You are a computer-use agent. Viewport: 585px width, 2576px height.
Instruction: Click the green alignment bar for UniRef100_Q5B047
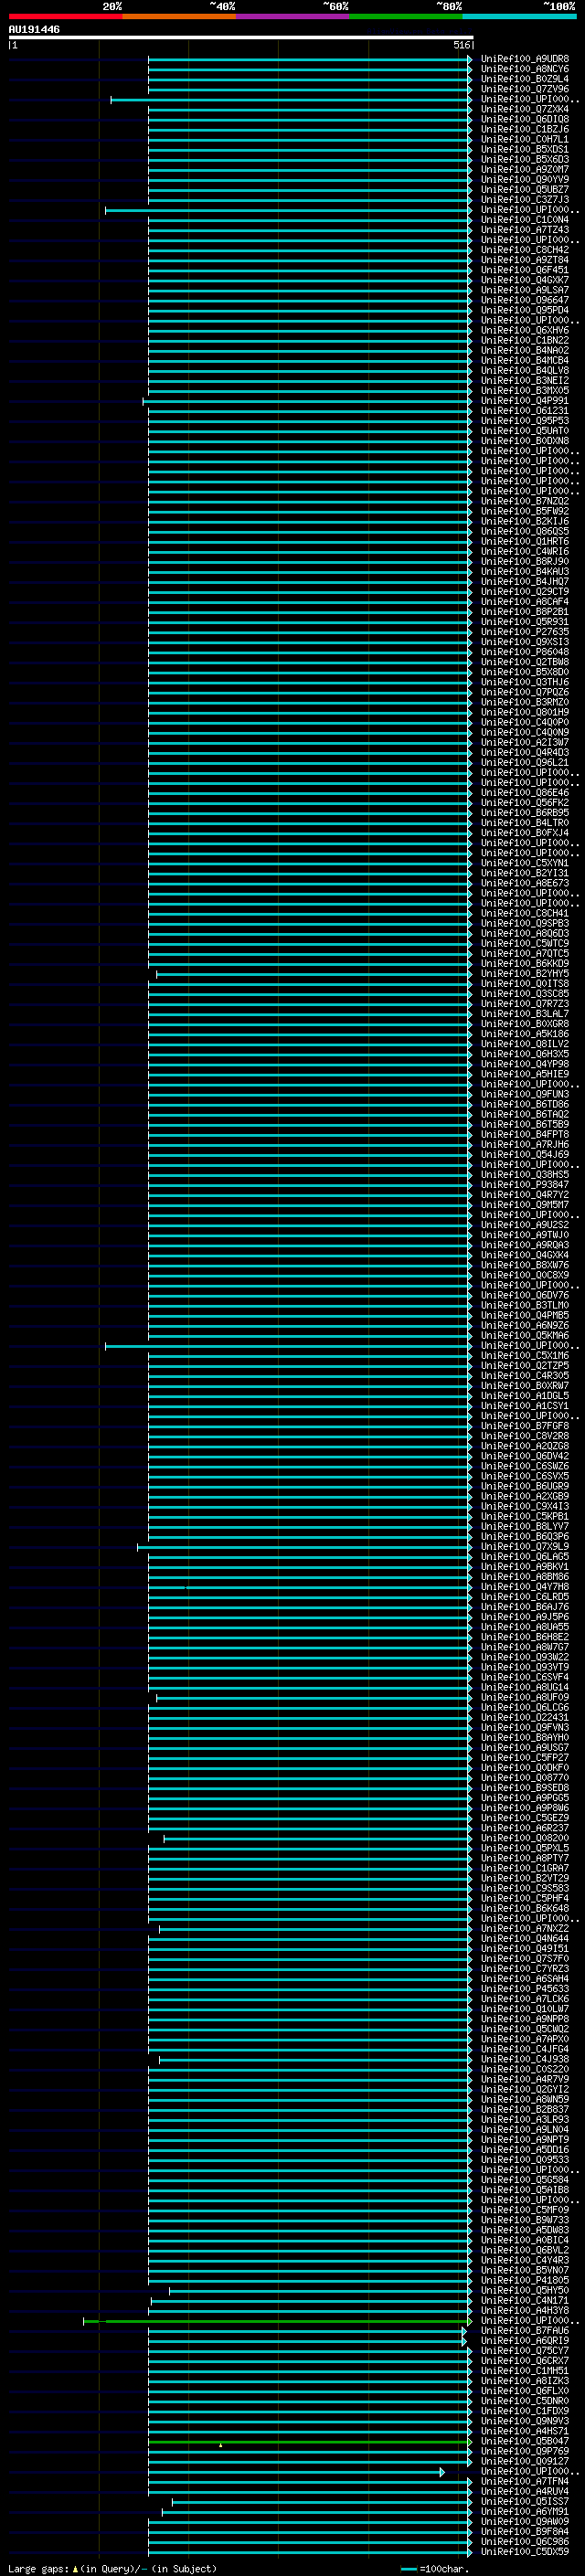click(x=310, y=2442)
